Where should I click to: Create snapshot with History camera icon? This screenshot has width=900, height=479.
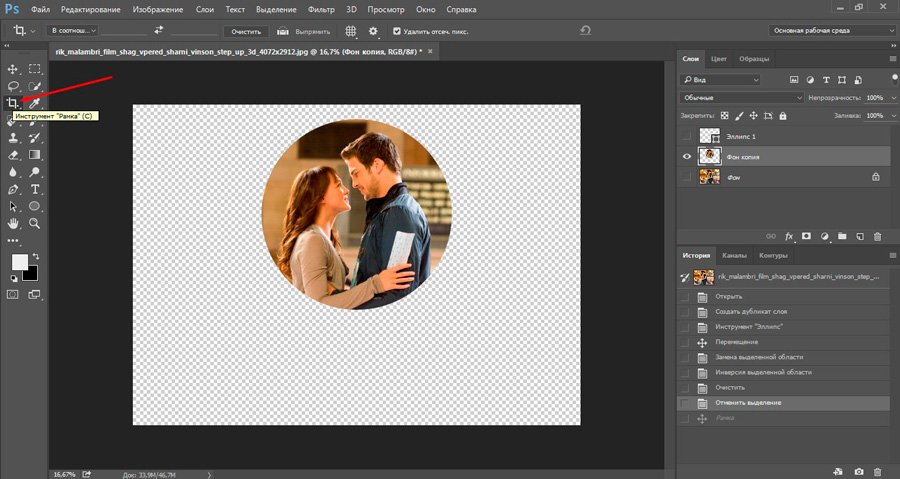click(858, 471)
